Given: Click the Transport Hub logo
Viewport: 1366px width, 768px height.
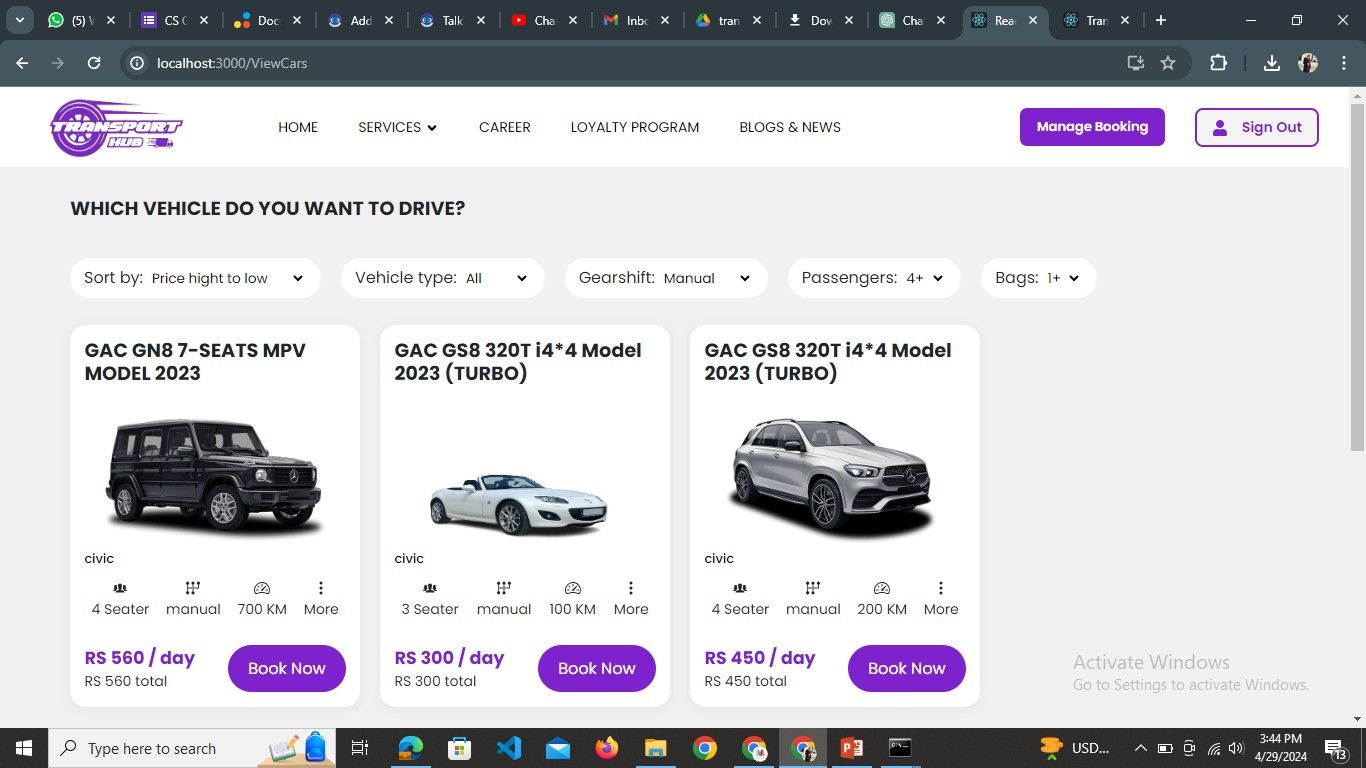Looking at the screenshot, I should click(x=116, y=128).
